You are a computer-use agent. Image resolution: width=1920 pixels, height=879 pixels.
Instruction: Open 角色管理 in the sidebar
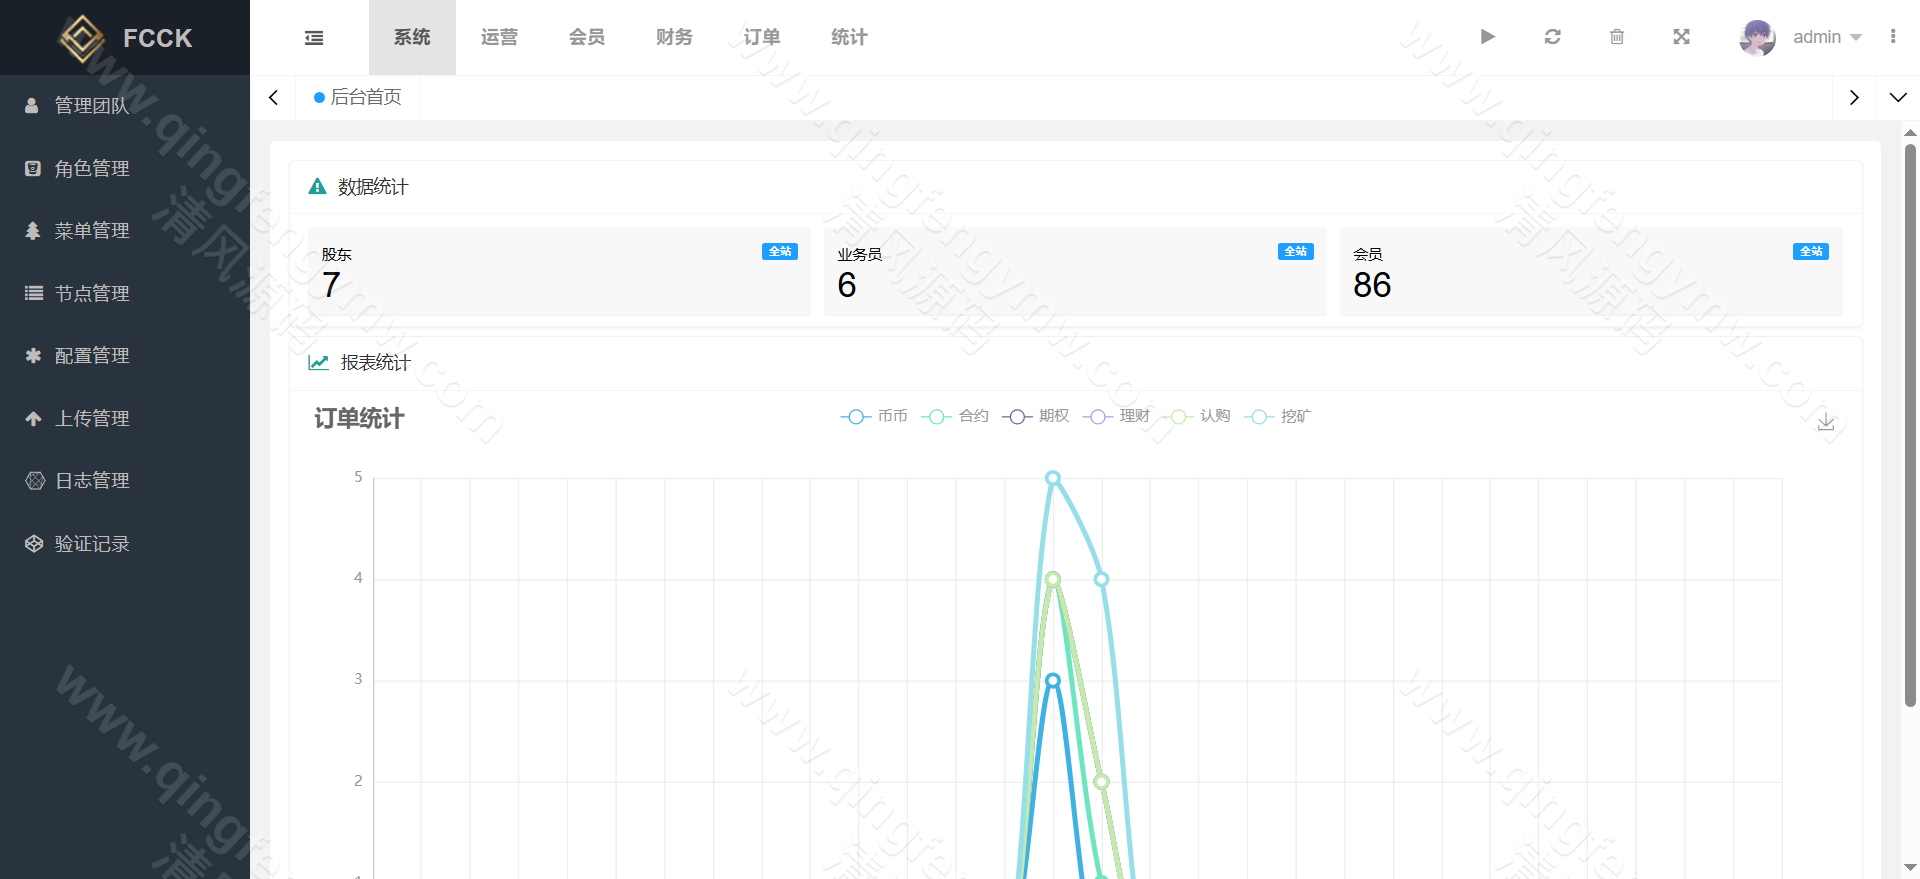(x=92, y=168)
